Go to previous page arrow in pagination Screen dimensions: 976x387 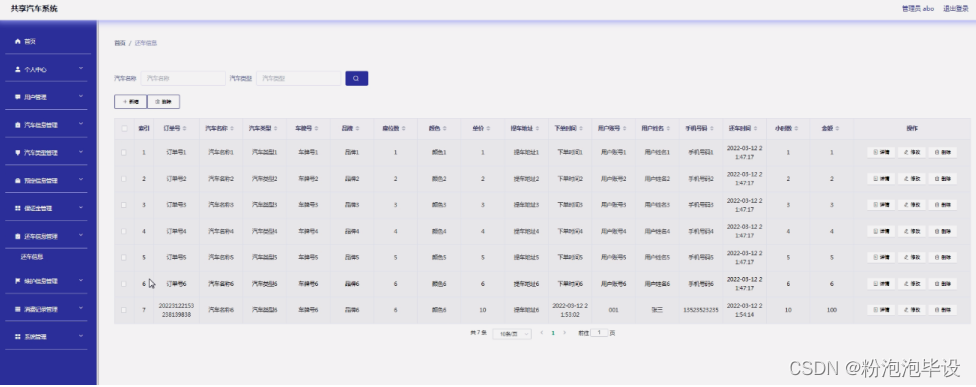(x=542, y=333)
